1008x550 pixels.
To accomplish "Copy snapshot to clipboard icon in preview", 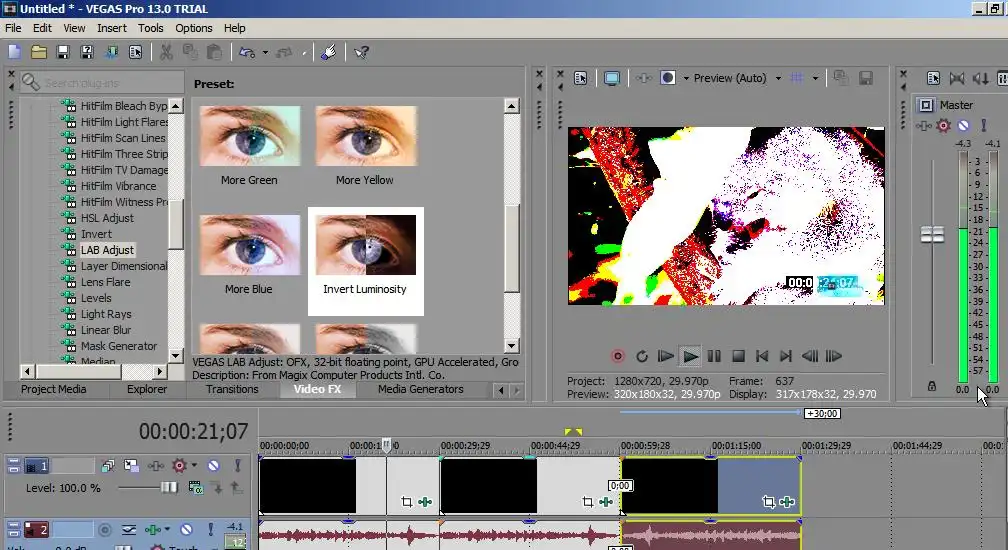I will coord(840,78).
